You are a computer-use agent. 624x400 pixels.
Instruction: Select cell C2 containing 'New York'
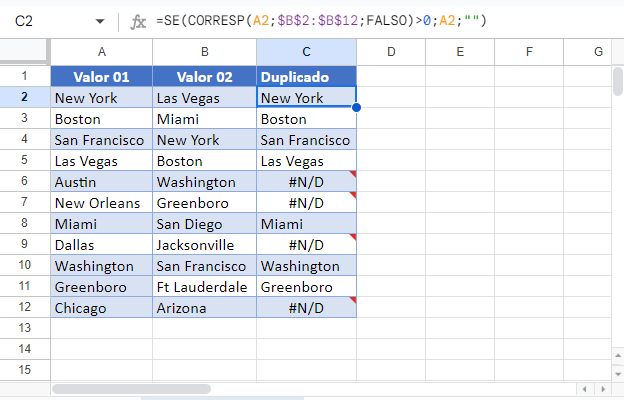(306, 97)
